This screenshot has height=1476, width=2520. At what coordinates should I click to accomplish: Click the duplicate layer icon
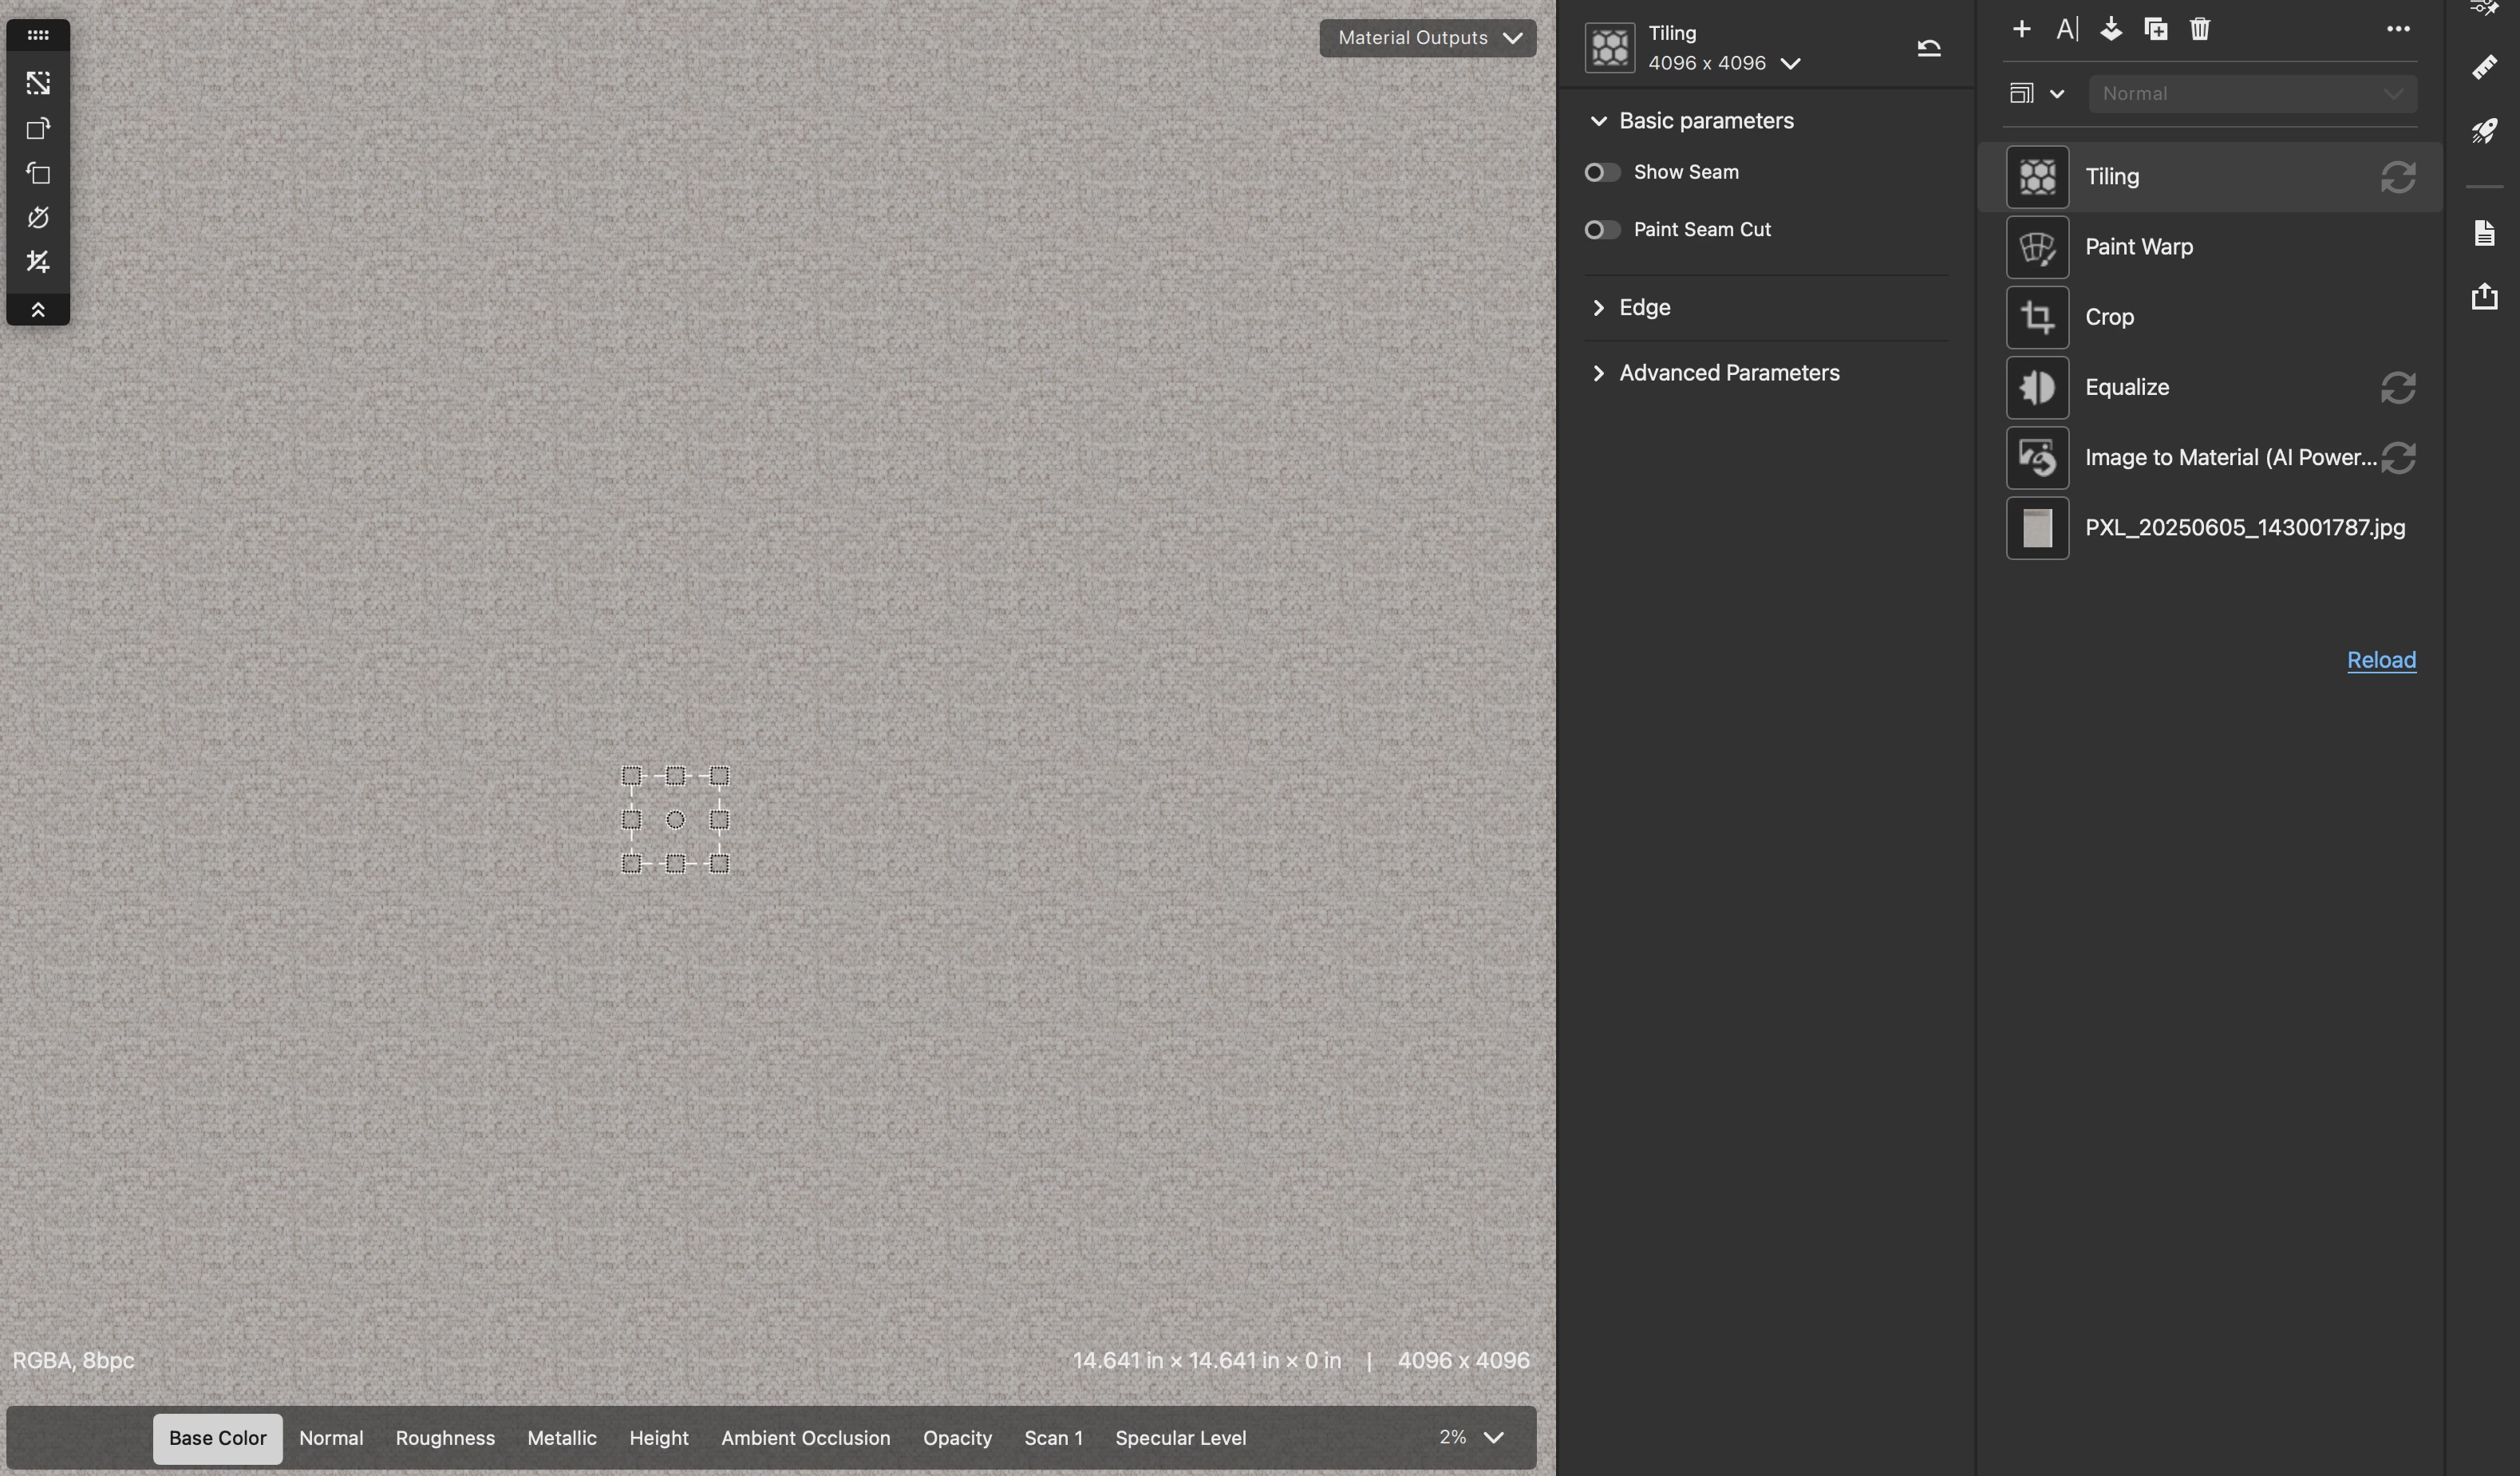tap(2155, 29)
